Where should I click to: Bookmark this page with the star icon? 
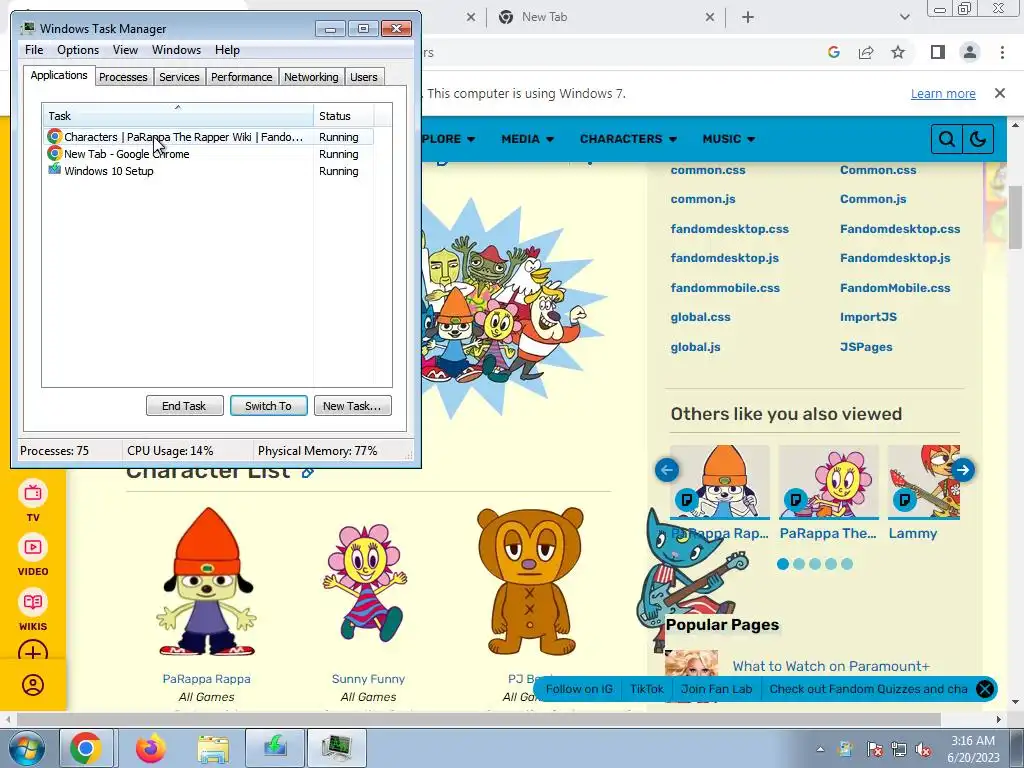898,52
